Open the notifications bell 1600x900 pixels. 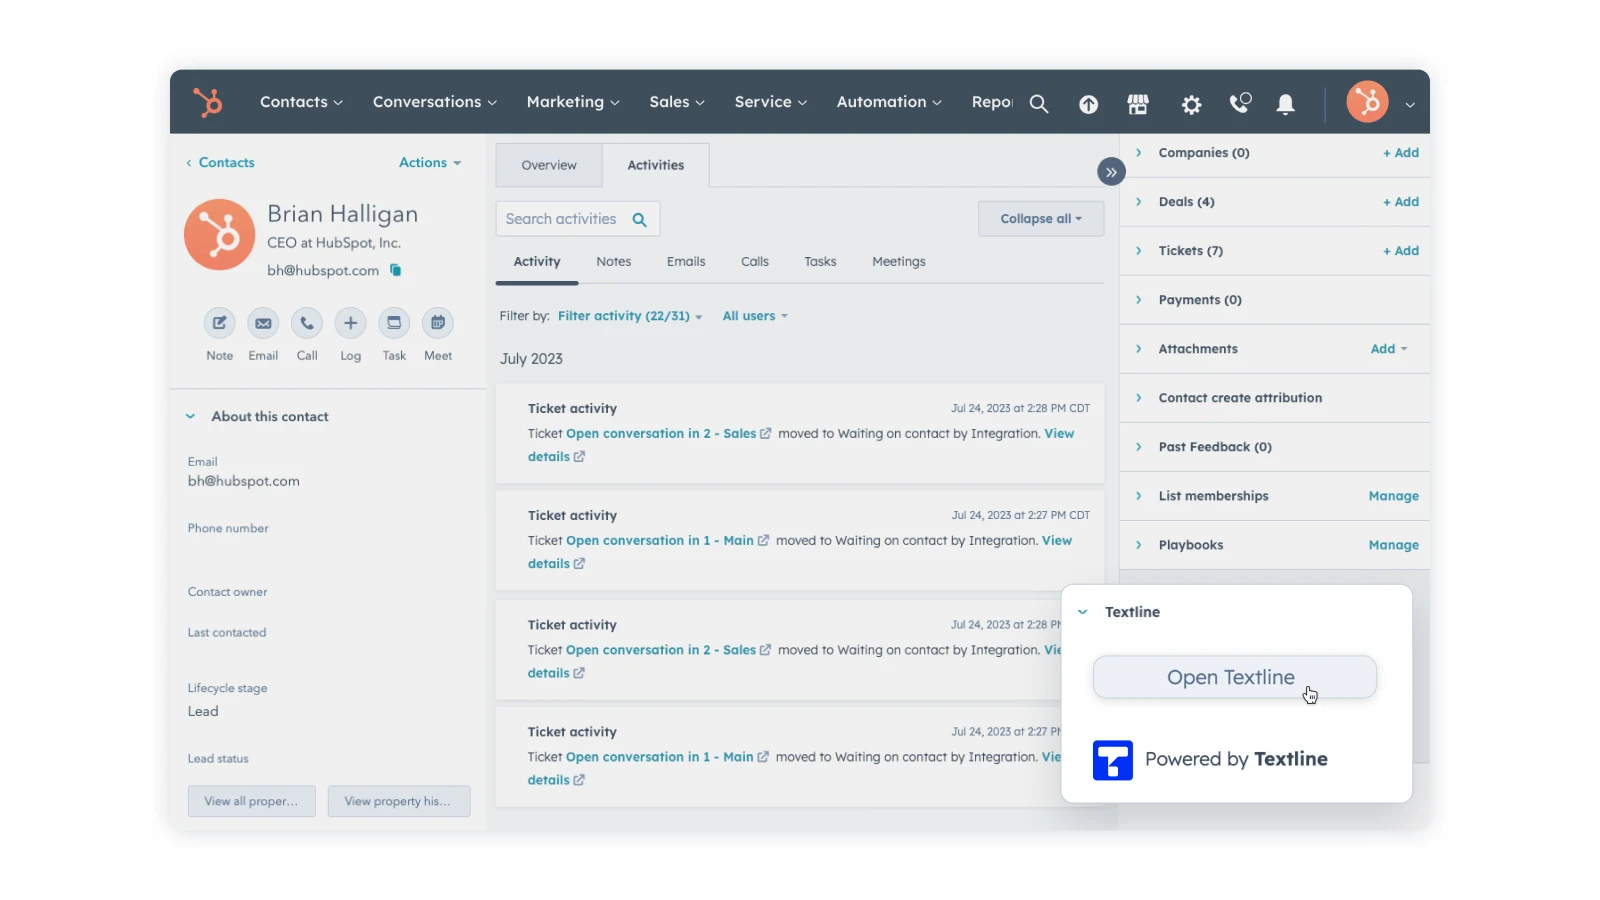pos(1286,104)
